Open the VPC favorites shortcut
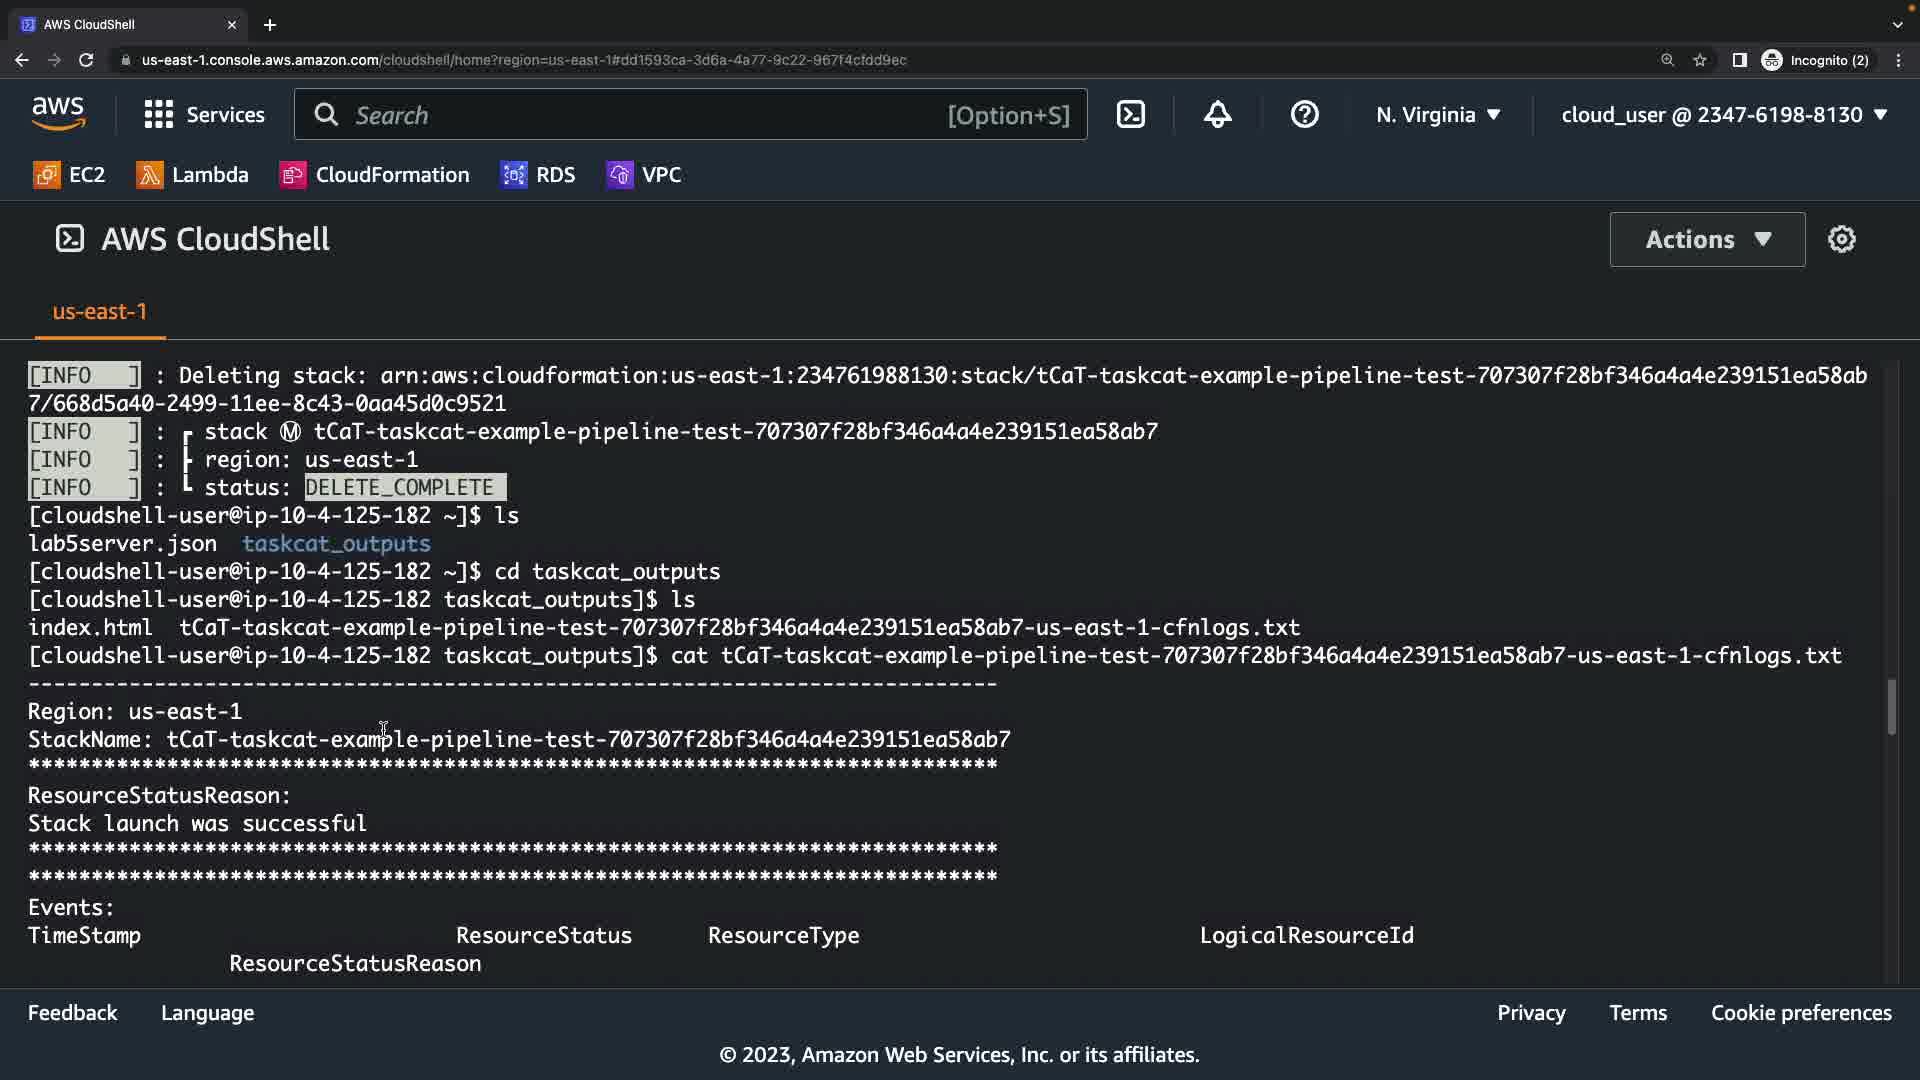This screenshot has height=1080, width=1920. point(644,175)
